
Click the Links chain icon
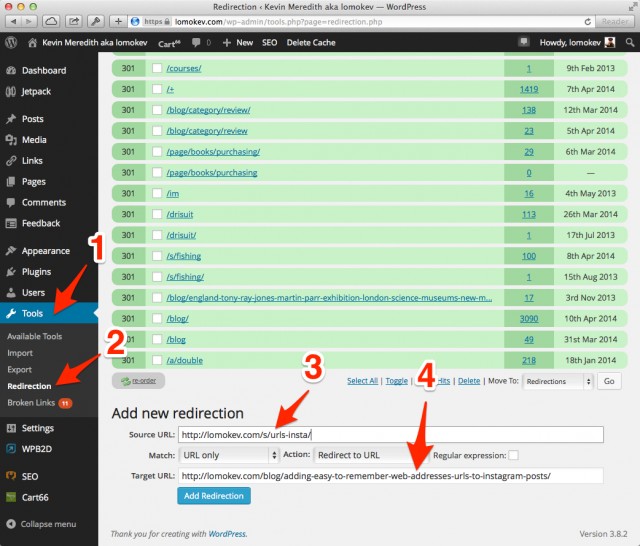[11, 160]
